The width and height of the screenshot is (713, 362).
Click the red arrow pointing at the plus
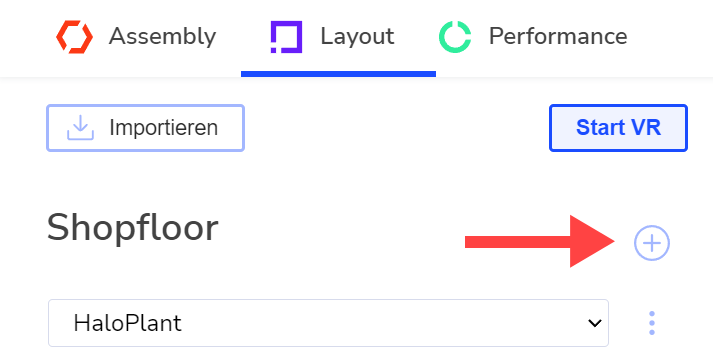(x=540, y=241)
